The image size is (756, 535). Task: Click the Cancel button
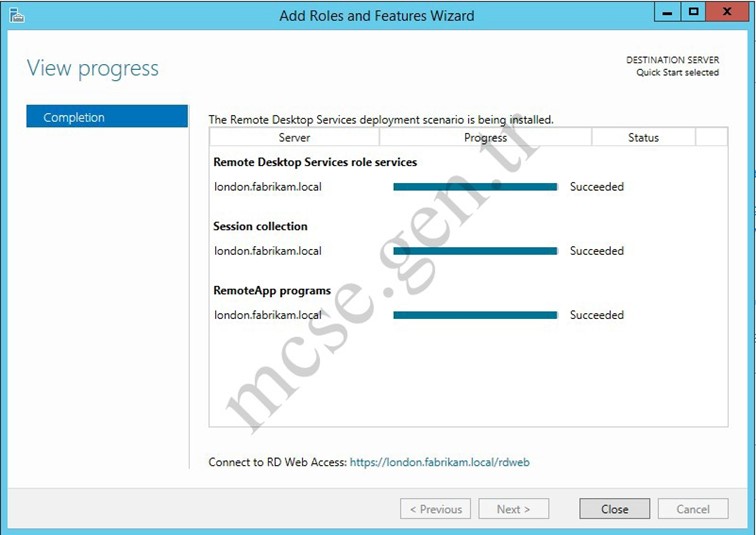[693, 509]
